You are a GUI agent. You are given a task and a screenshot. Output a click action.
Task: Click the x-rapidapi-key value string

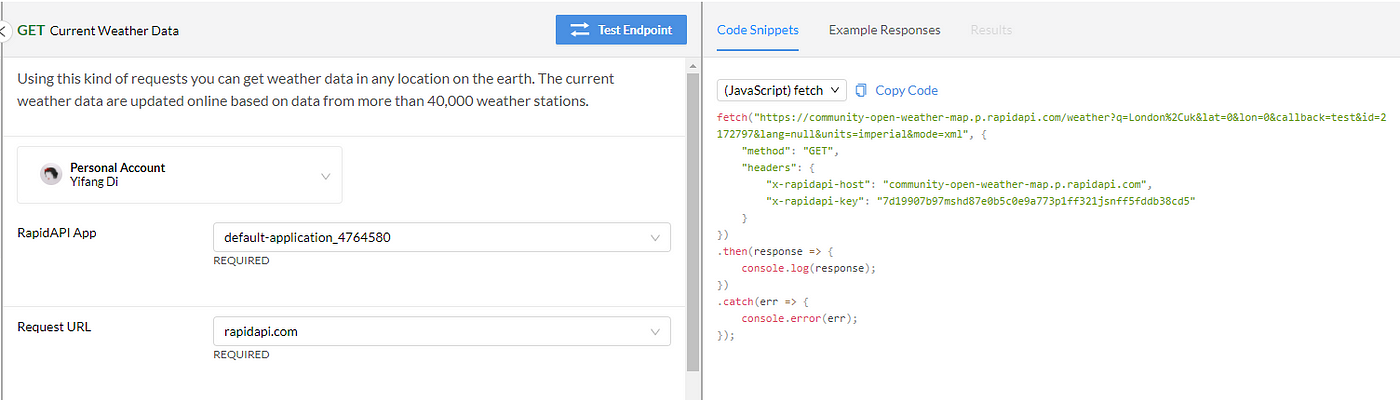1036,200
